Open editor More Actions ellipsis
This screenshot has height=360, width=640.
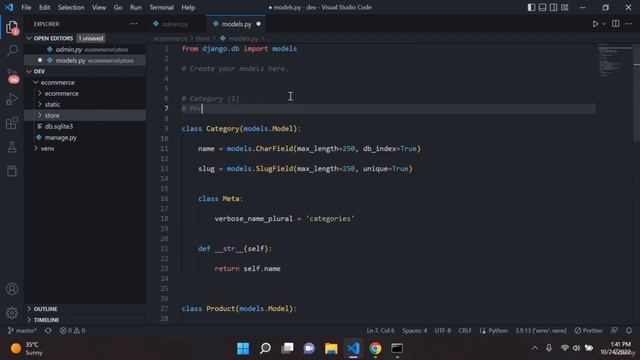pyautogui.click(x=629, y=24)
